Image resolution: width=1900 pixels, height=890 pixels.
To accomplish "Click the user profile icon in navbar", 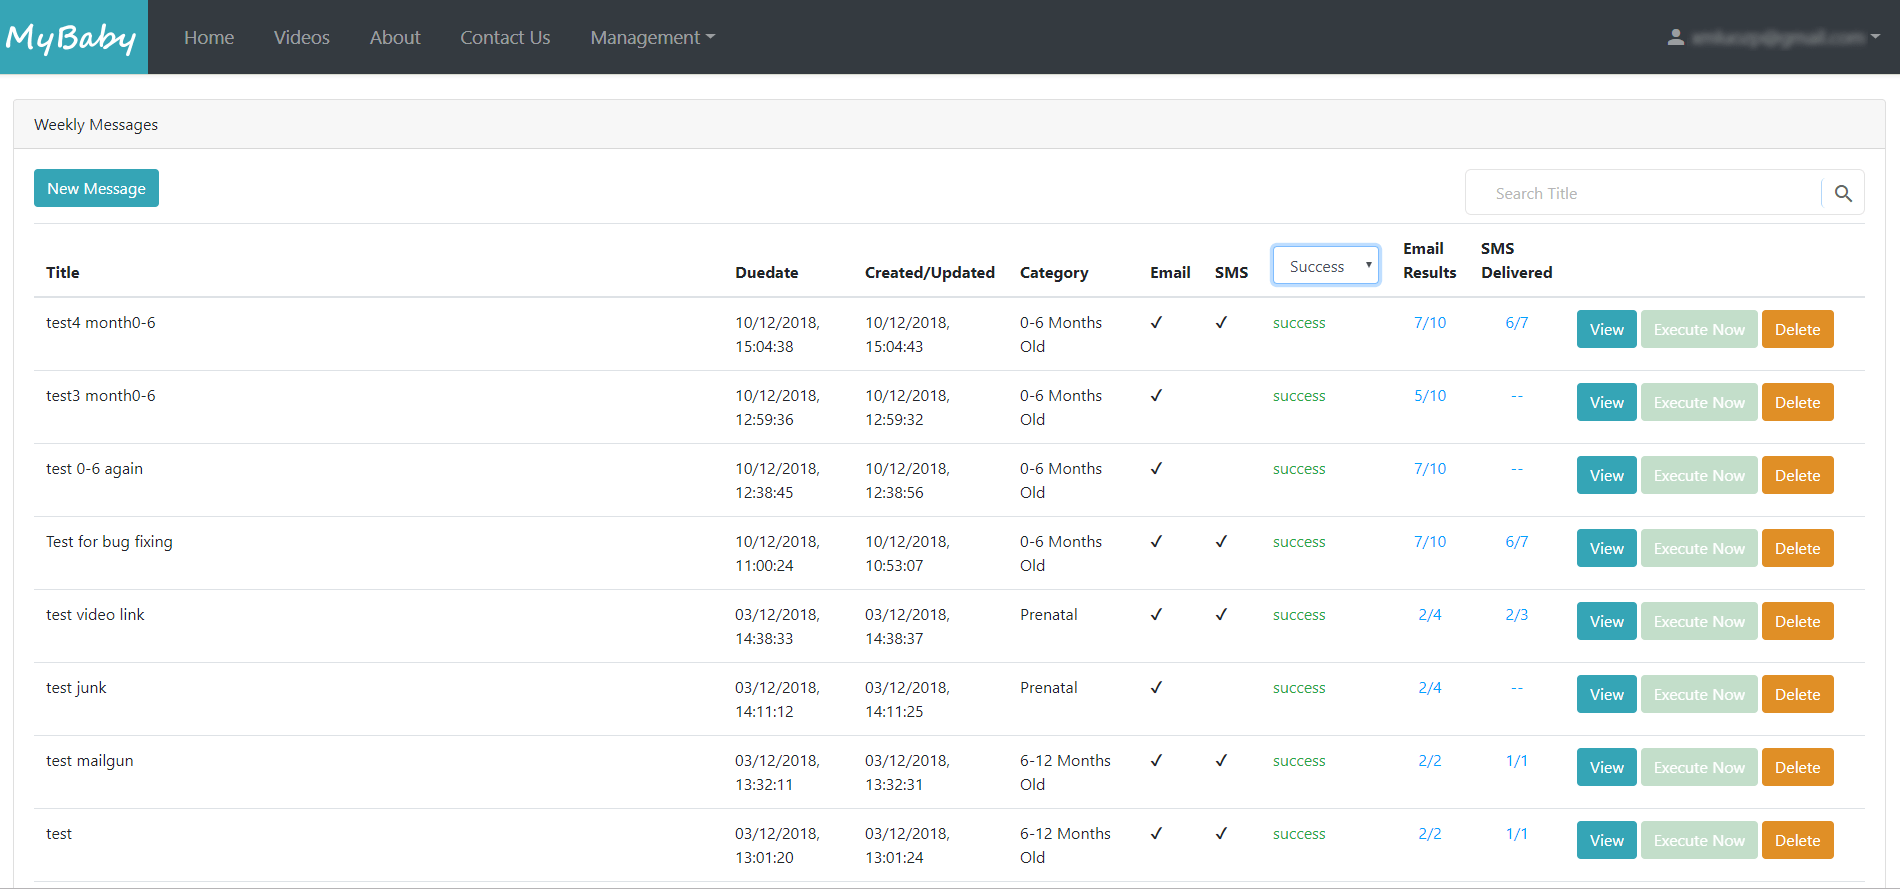I will [x=1676, y=37].
